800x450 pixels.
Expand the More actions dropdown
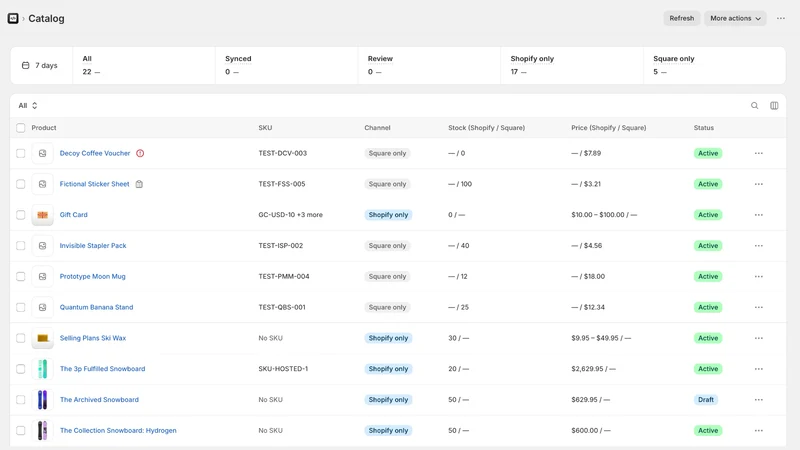tap(735, 18)
